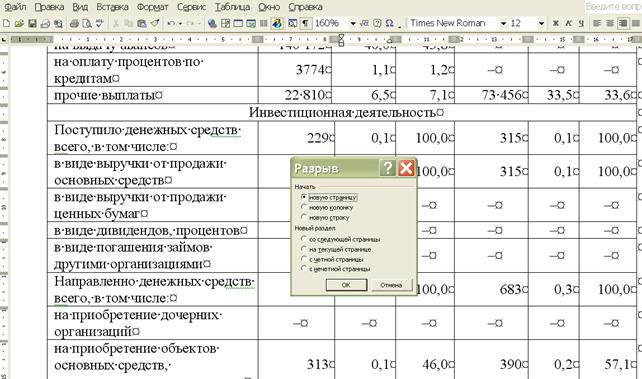642x379 pixels.
Task: Toggle non-printing characters pilcrow button
Action: (305, 24)
